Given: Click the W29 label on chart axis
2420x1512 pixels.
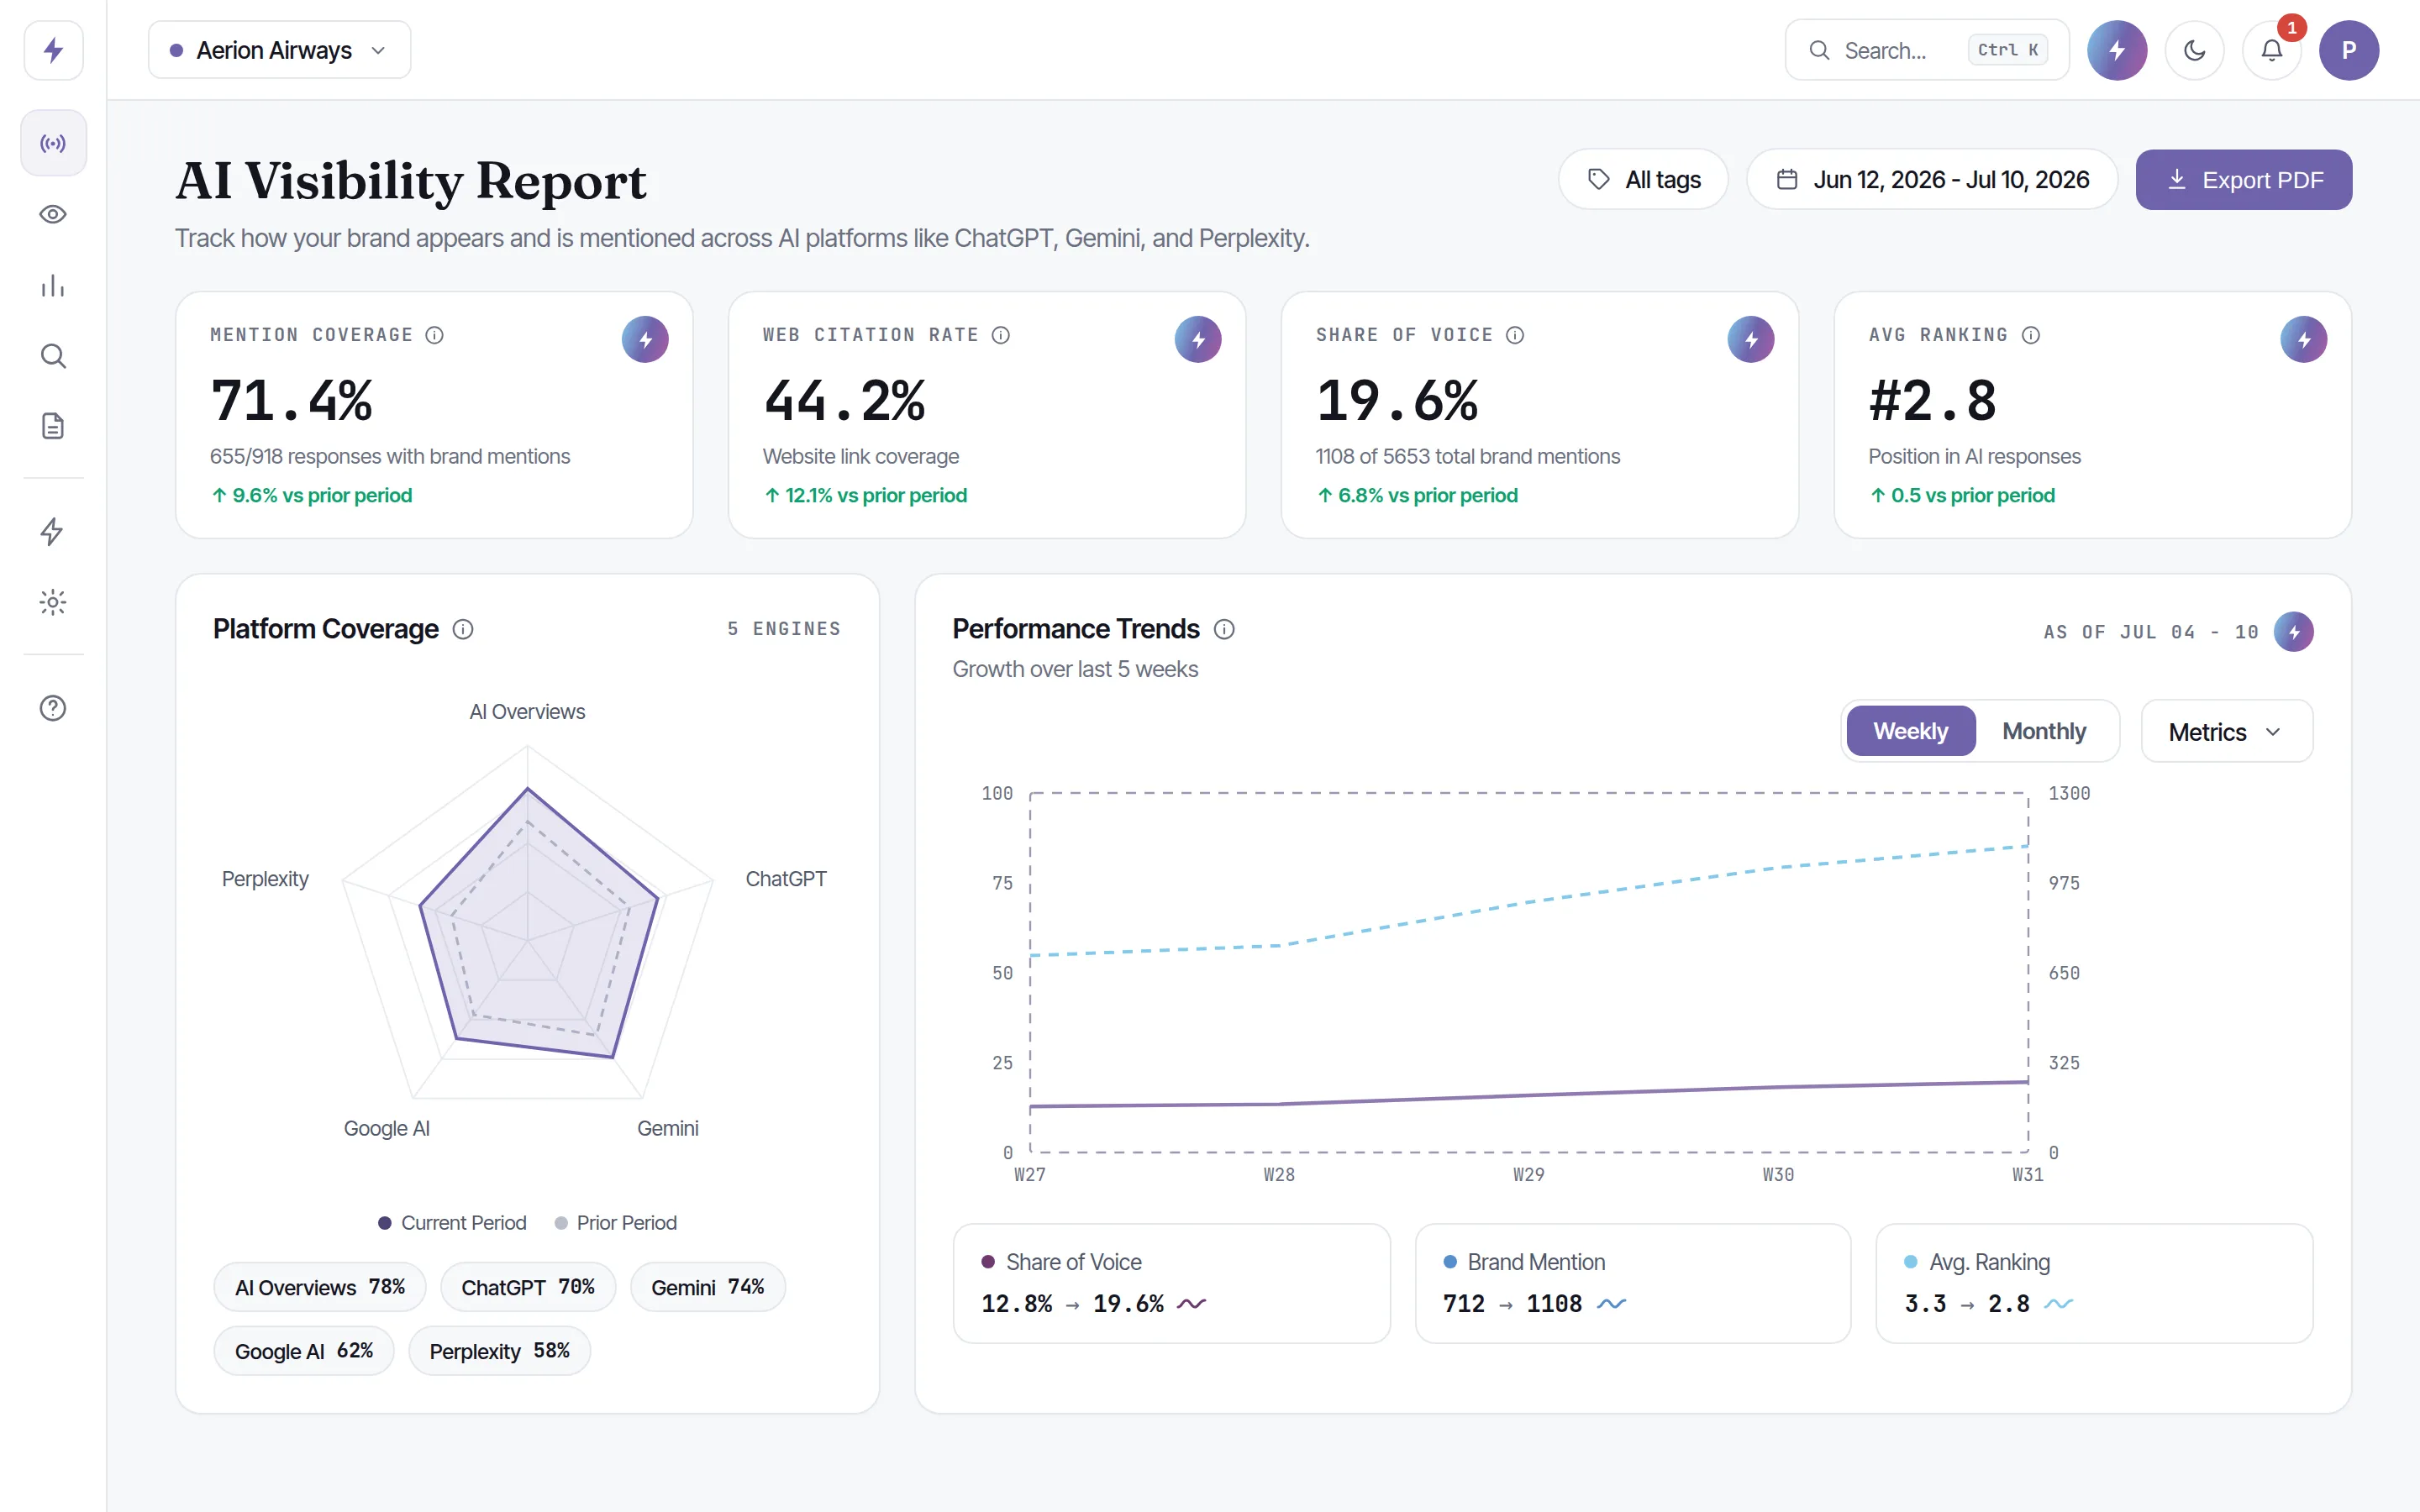Looking at the screenshot, I should click(1528, 1174).
